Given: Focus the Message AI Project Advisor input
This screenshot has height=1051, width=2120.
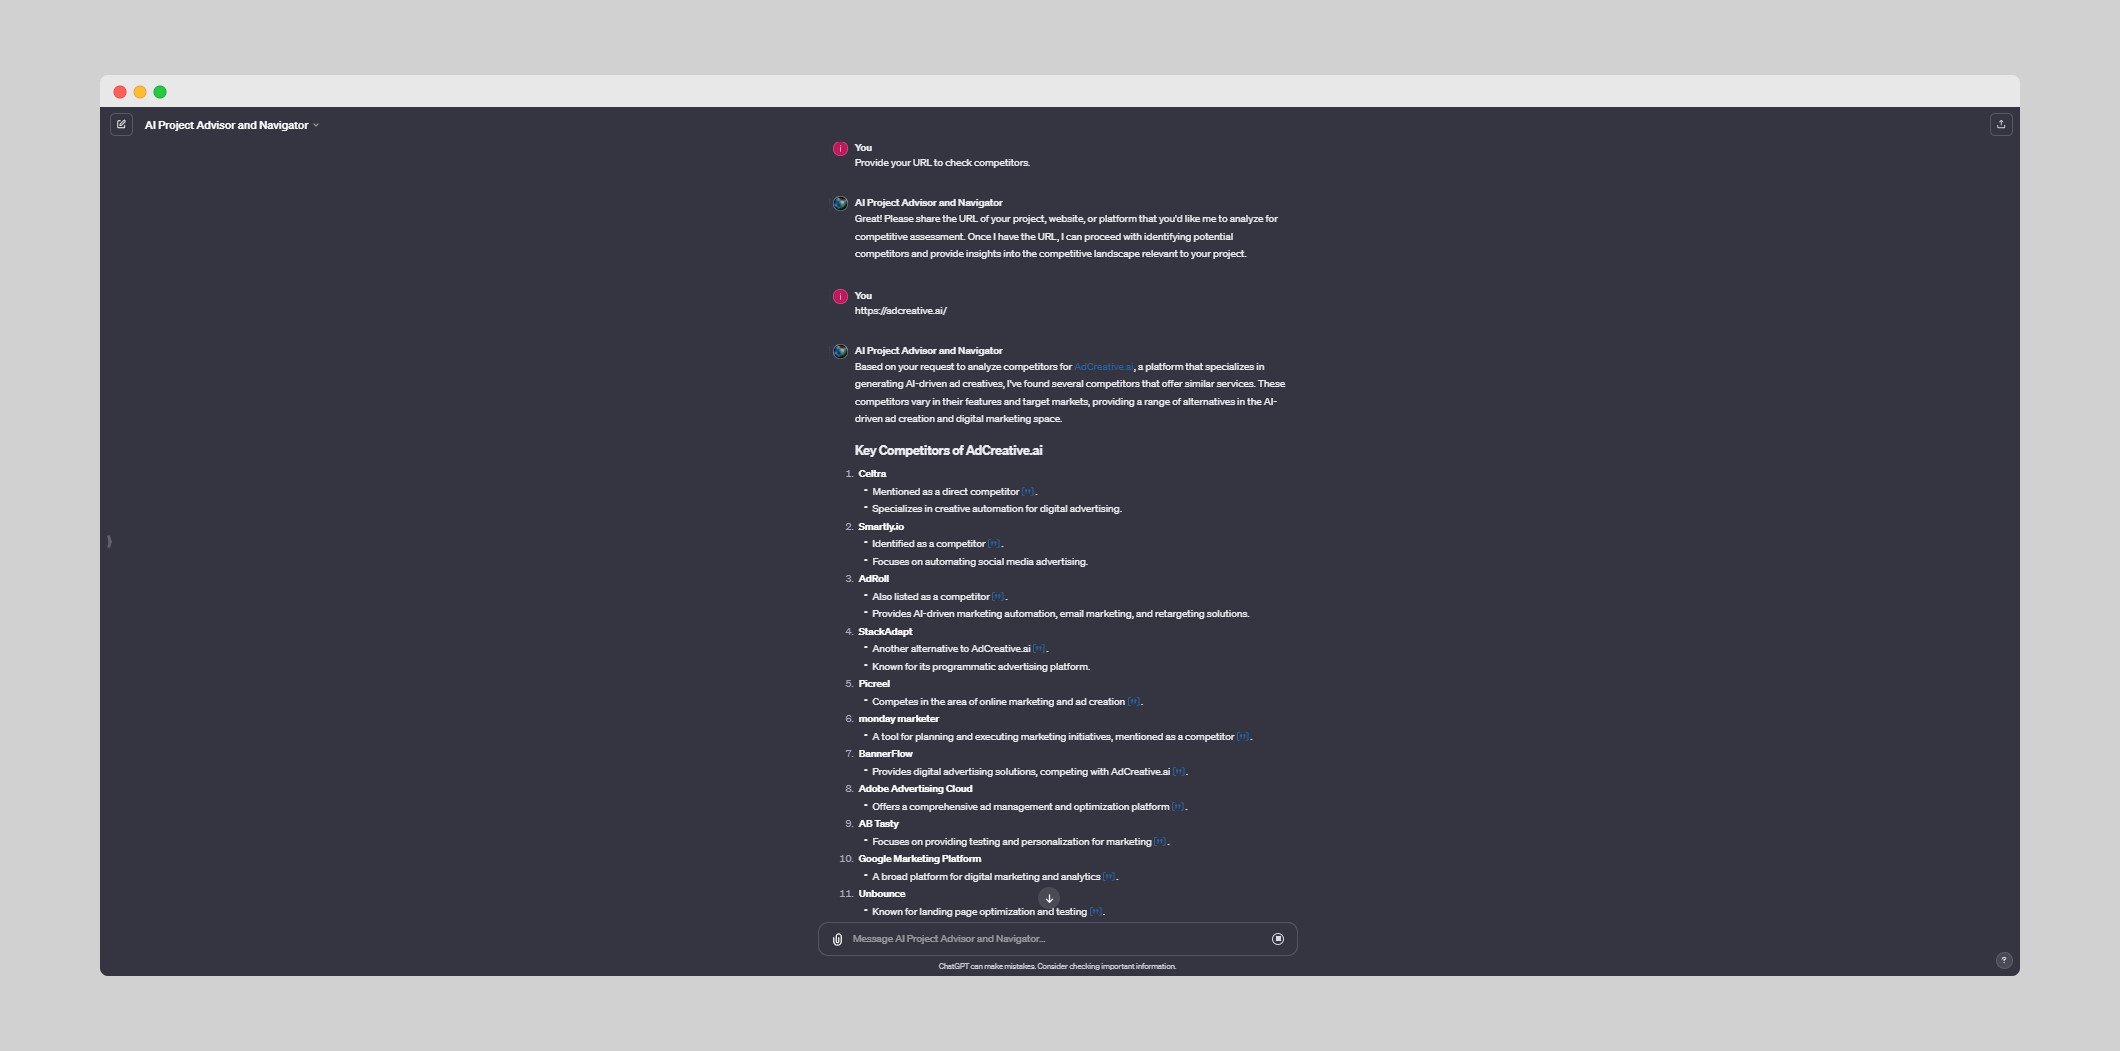Looking at the screenshot, I should (1056, 939).
